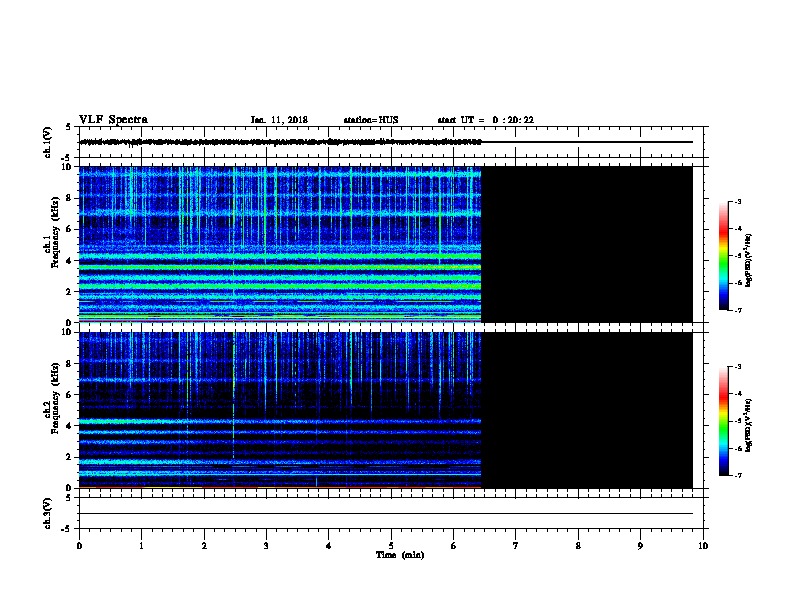This screenshot has width=792, height=612.
Task: Click the '7' minute tick label
Action: 516,546
